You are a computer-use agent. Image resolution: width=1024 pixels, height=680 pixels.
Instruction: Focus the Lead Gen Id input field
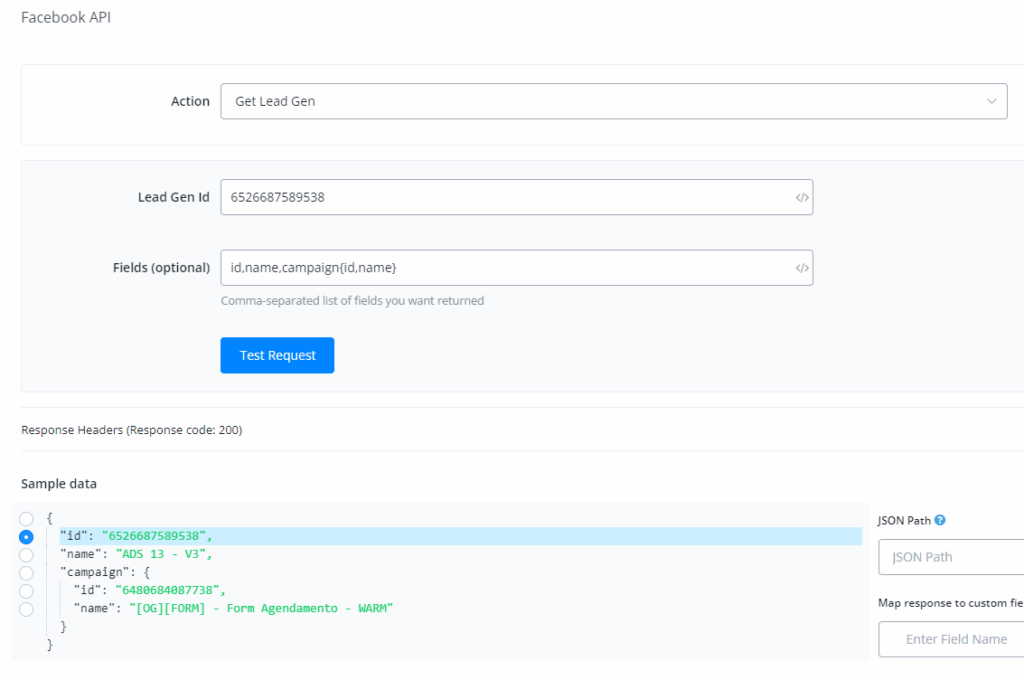tap(505, 198)
